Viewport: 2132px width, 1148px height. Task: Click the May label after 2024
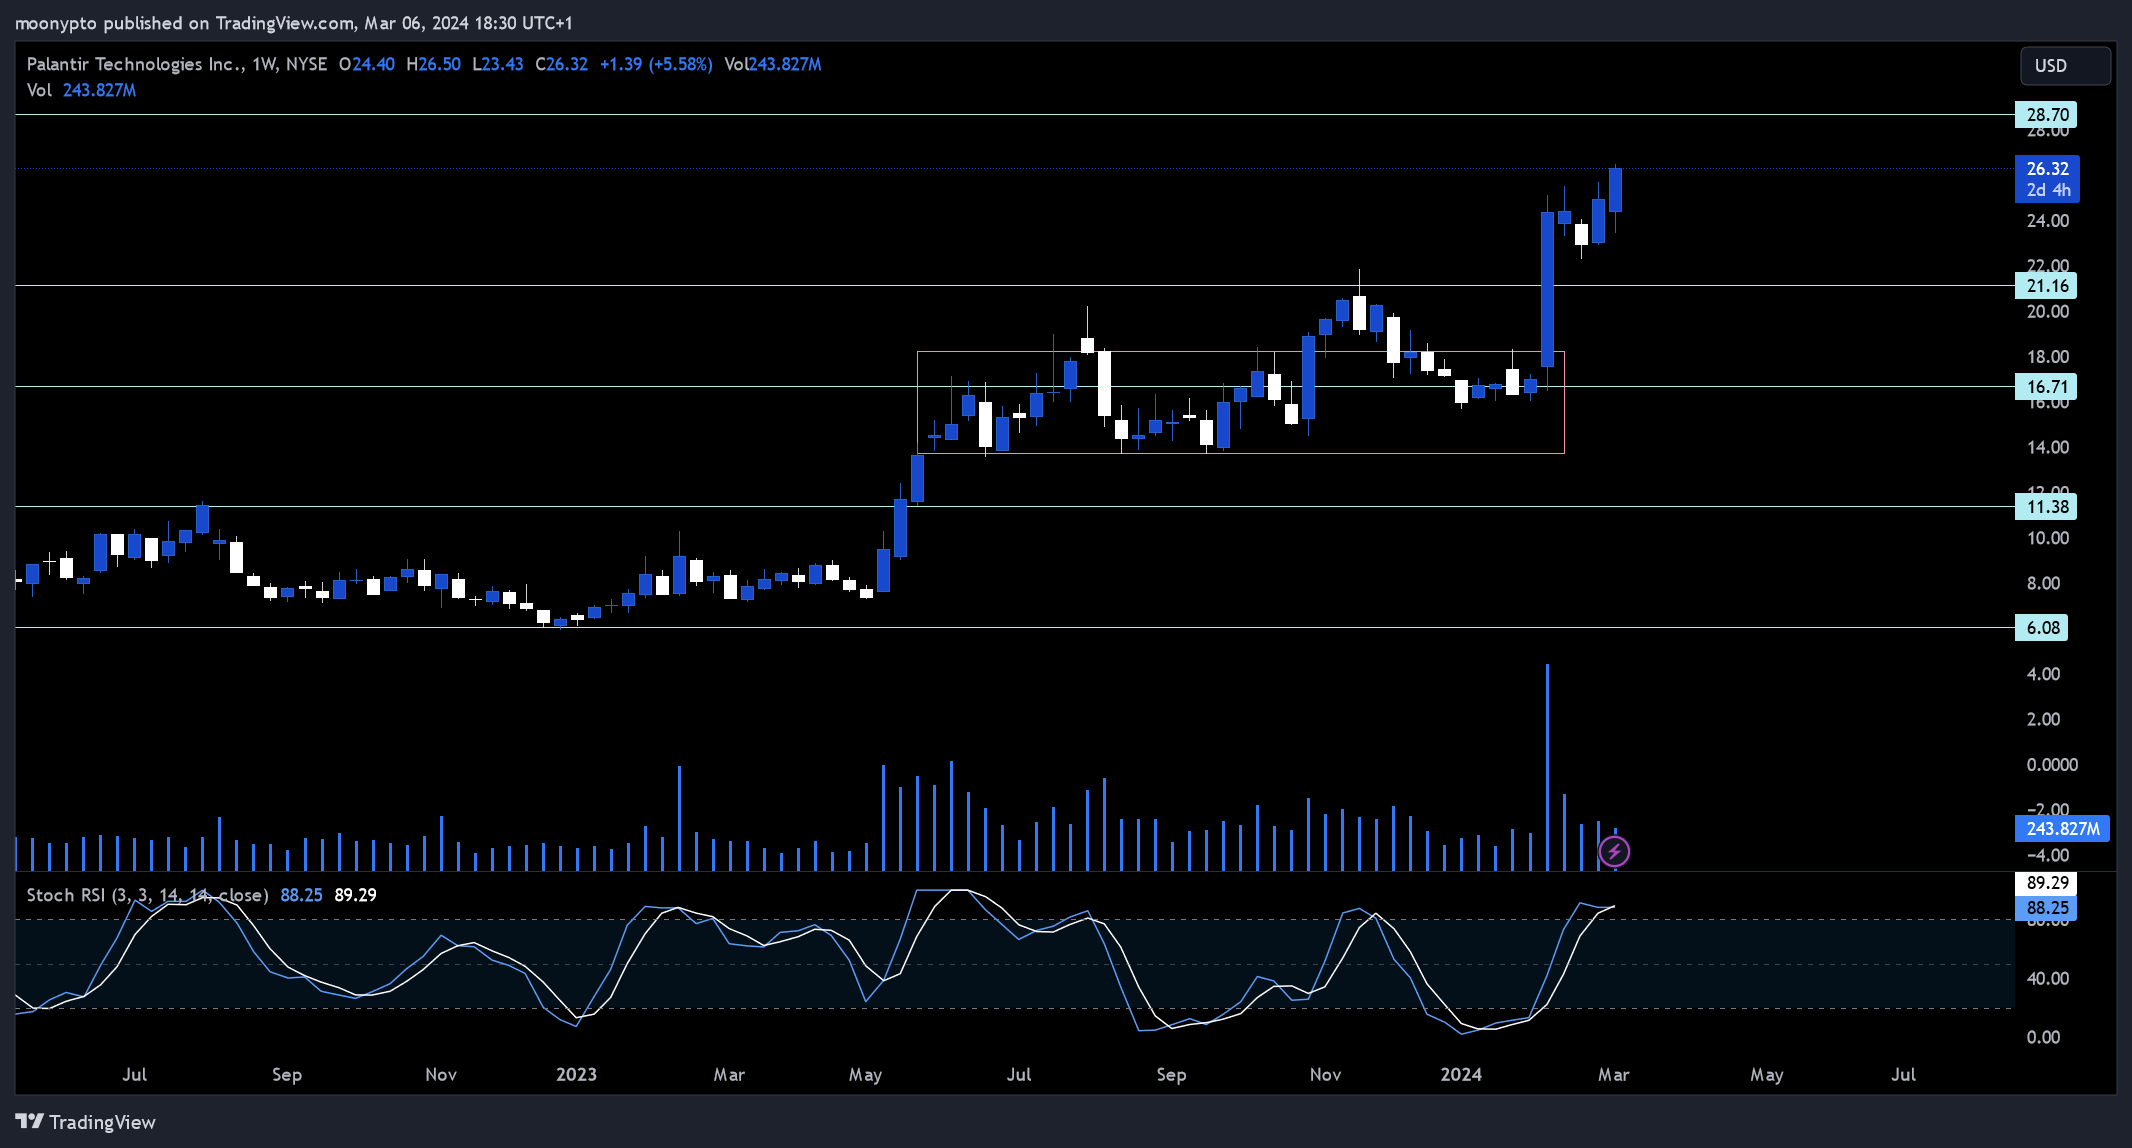coord(1766,1075)
